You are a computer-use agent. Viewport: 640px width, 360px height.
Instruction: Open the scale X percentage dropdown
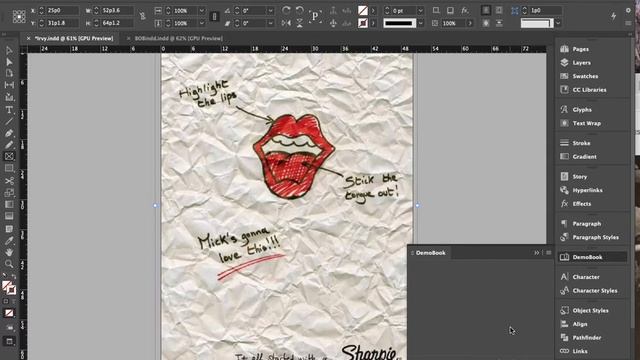(x=202, y=11)
